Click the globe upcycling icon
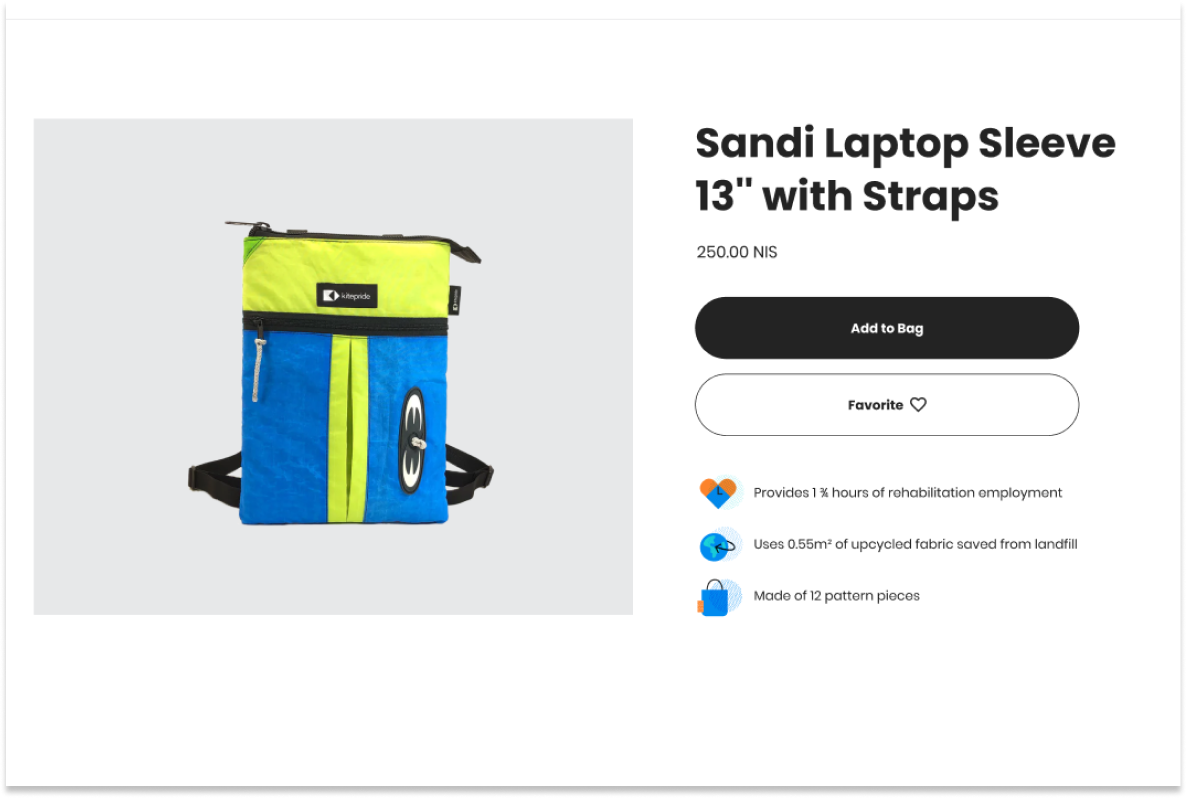The image size is (1187, 799). point(718,545)
